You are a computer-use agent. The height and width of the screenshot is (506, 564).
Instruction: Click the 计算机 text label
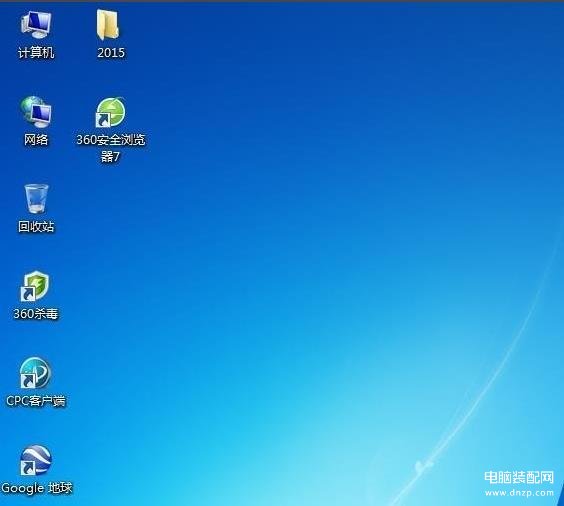coord(36,53)
